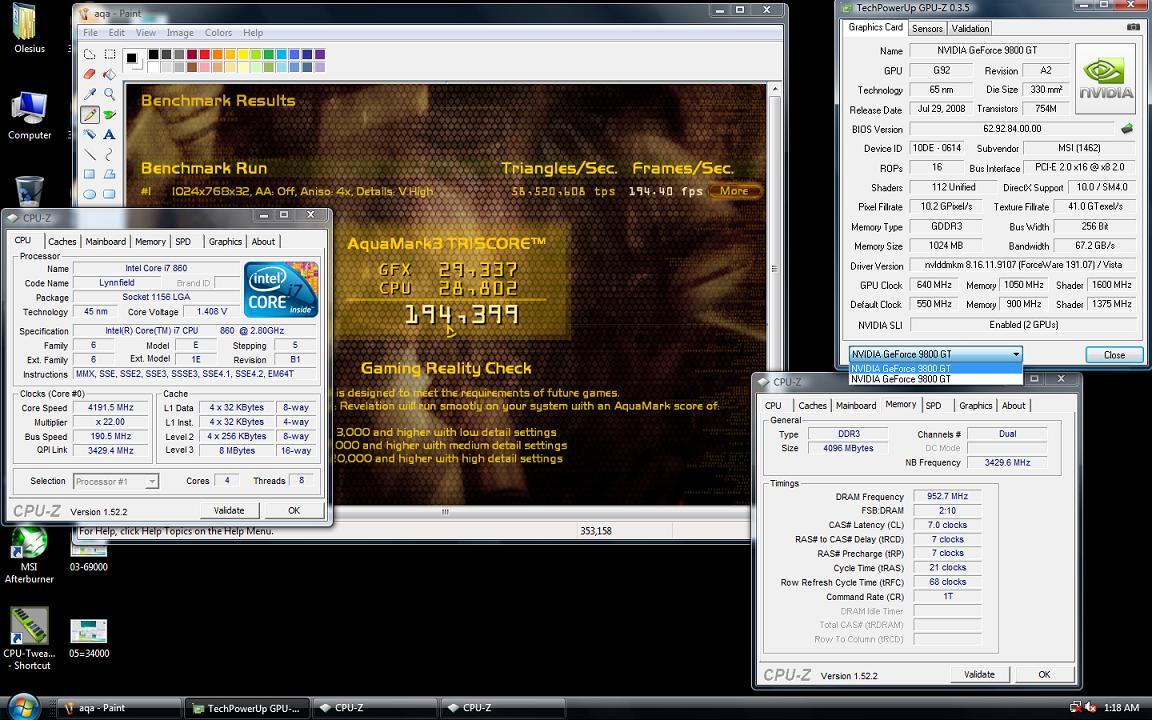Open the Image menu in Paint

point(180,32)
